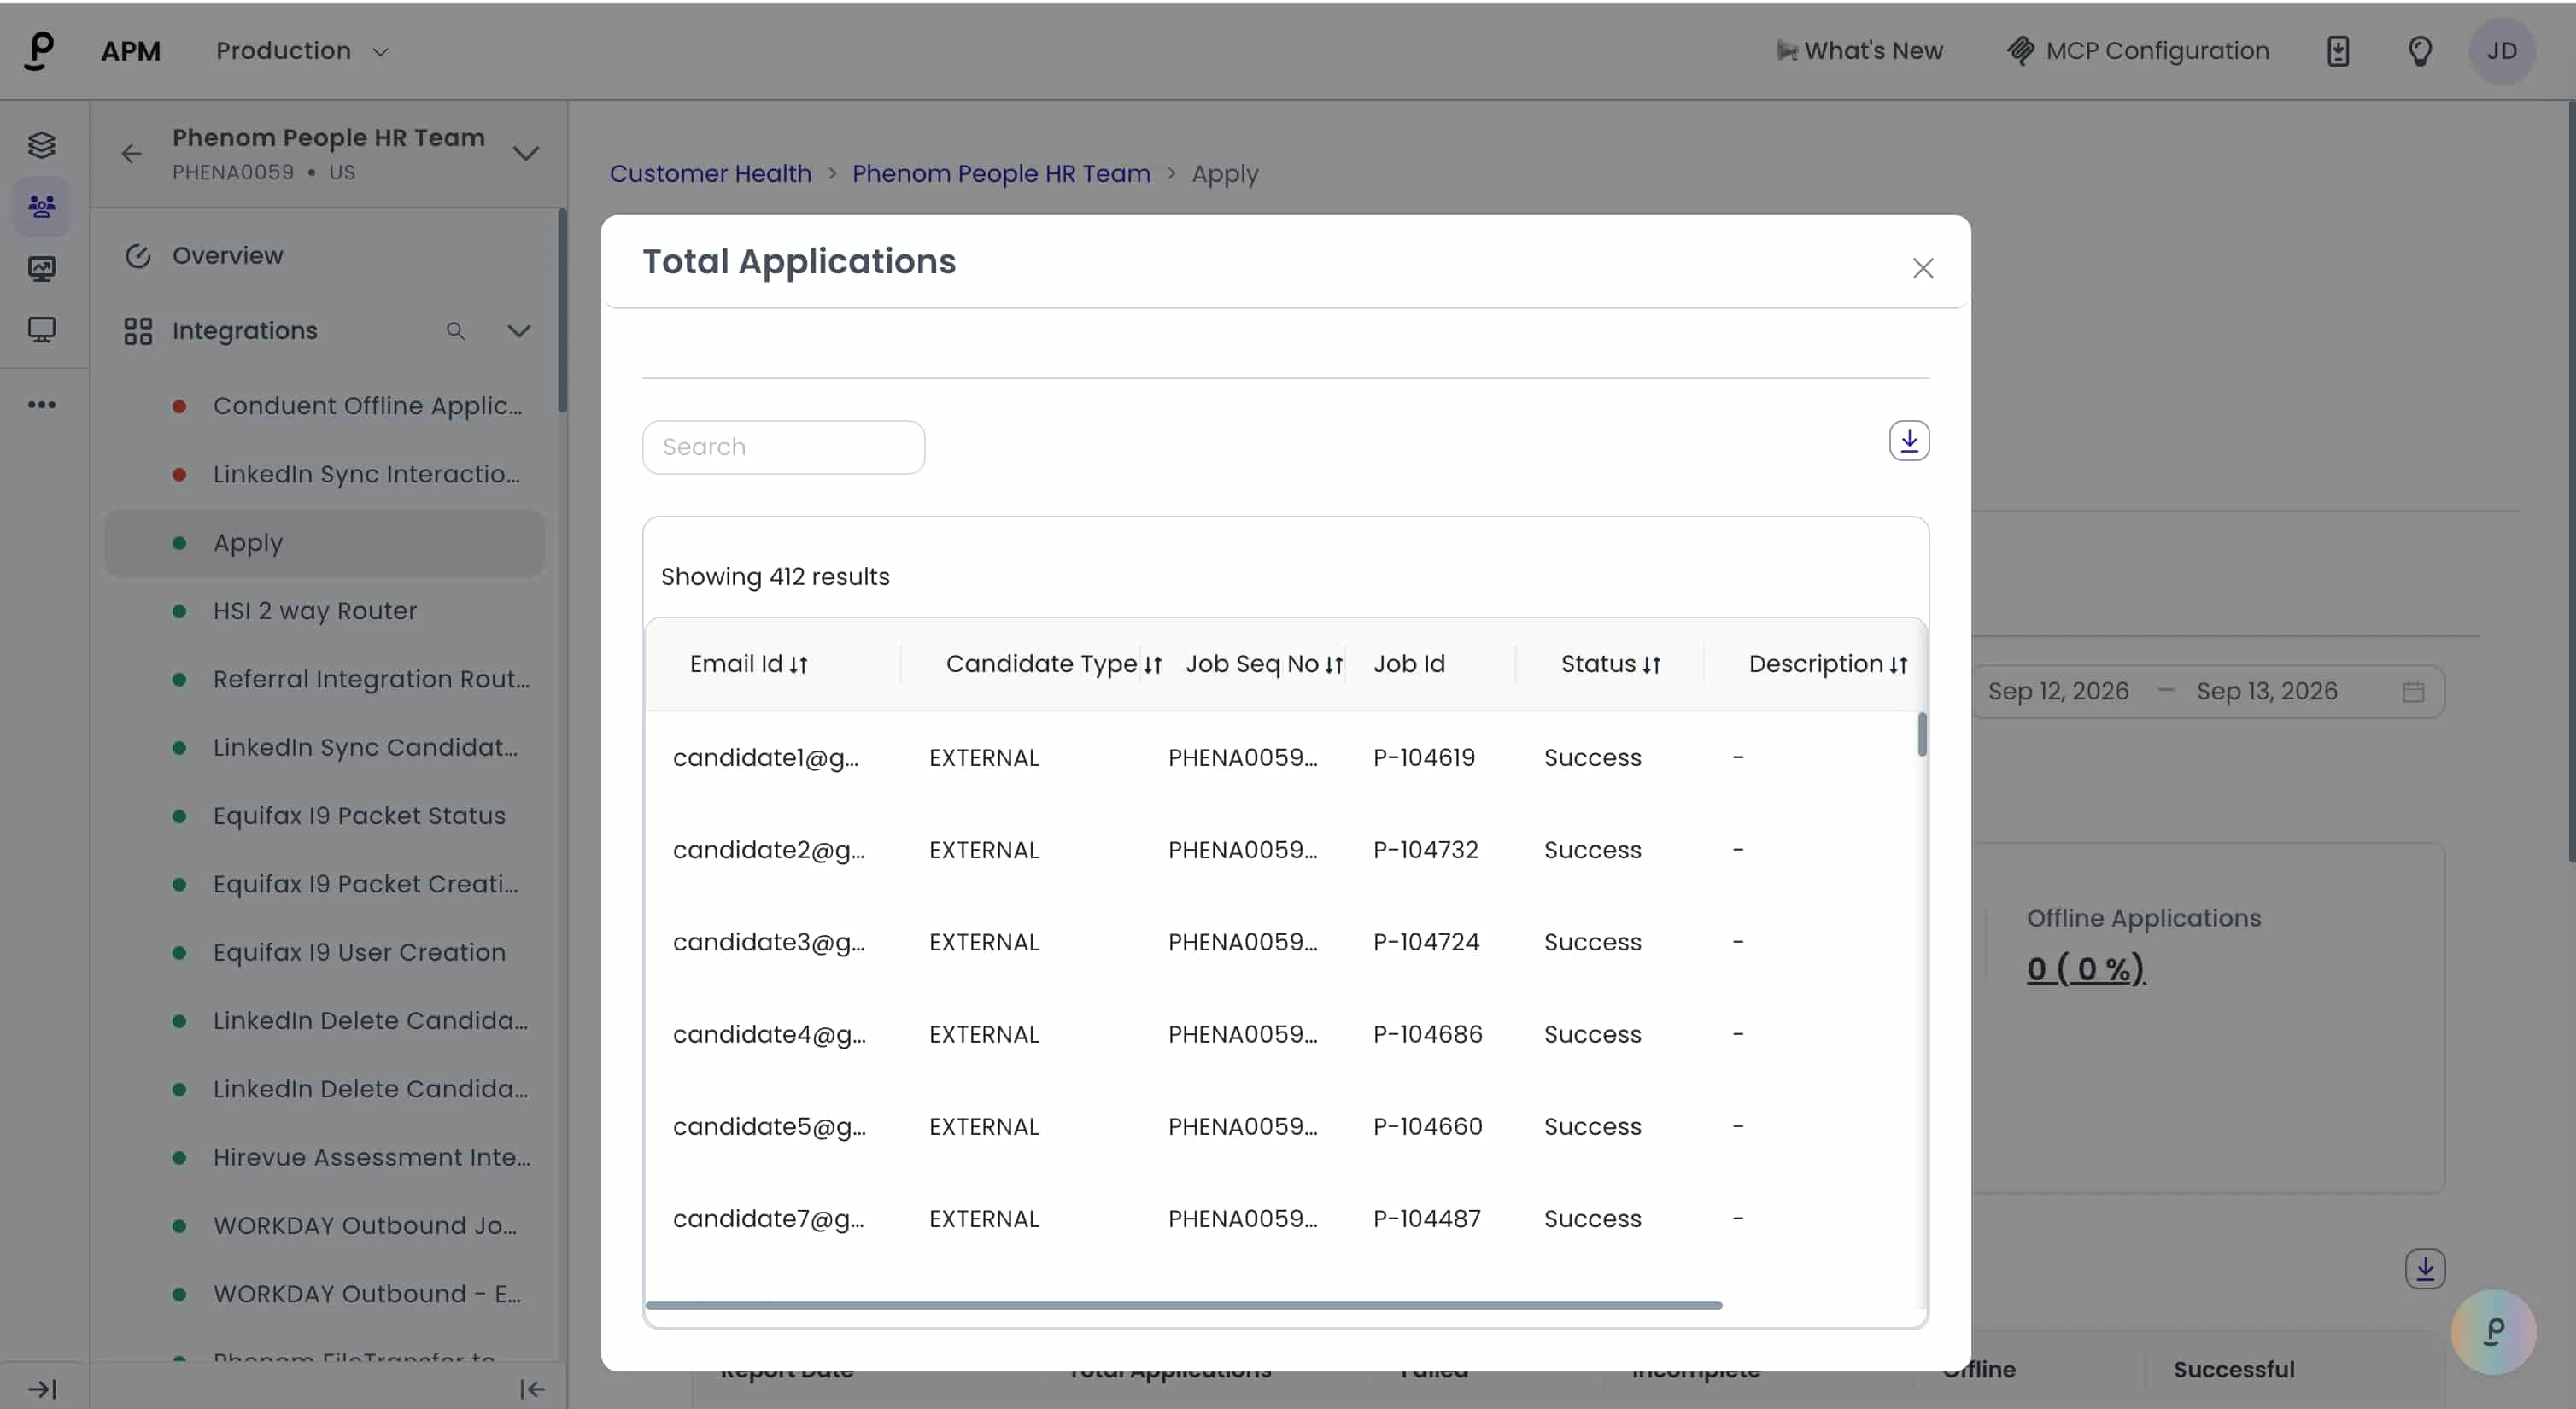Image resolution: width=2576 pixels, height=1409 pixels.
Task: Open What's New announcements
Action: [x=1860, y=51]
